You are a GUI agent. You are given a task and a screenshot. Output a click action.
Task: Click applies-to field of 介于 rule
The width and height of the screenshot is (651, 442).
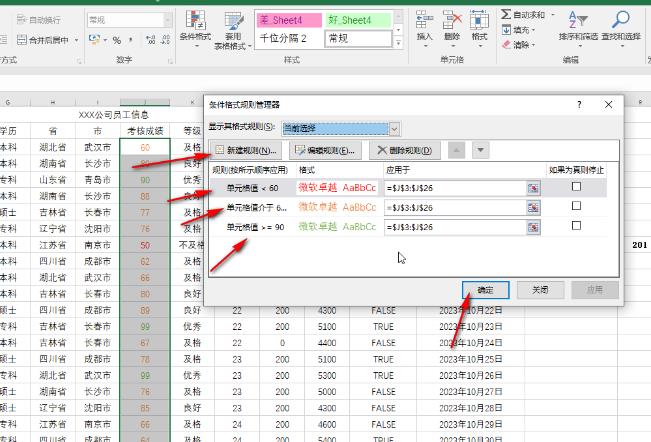pyautogui.click(x=455, y=208)
